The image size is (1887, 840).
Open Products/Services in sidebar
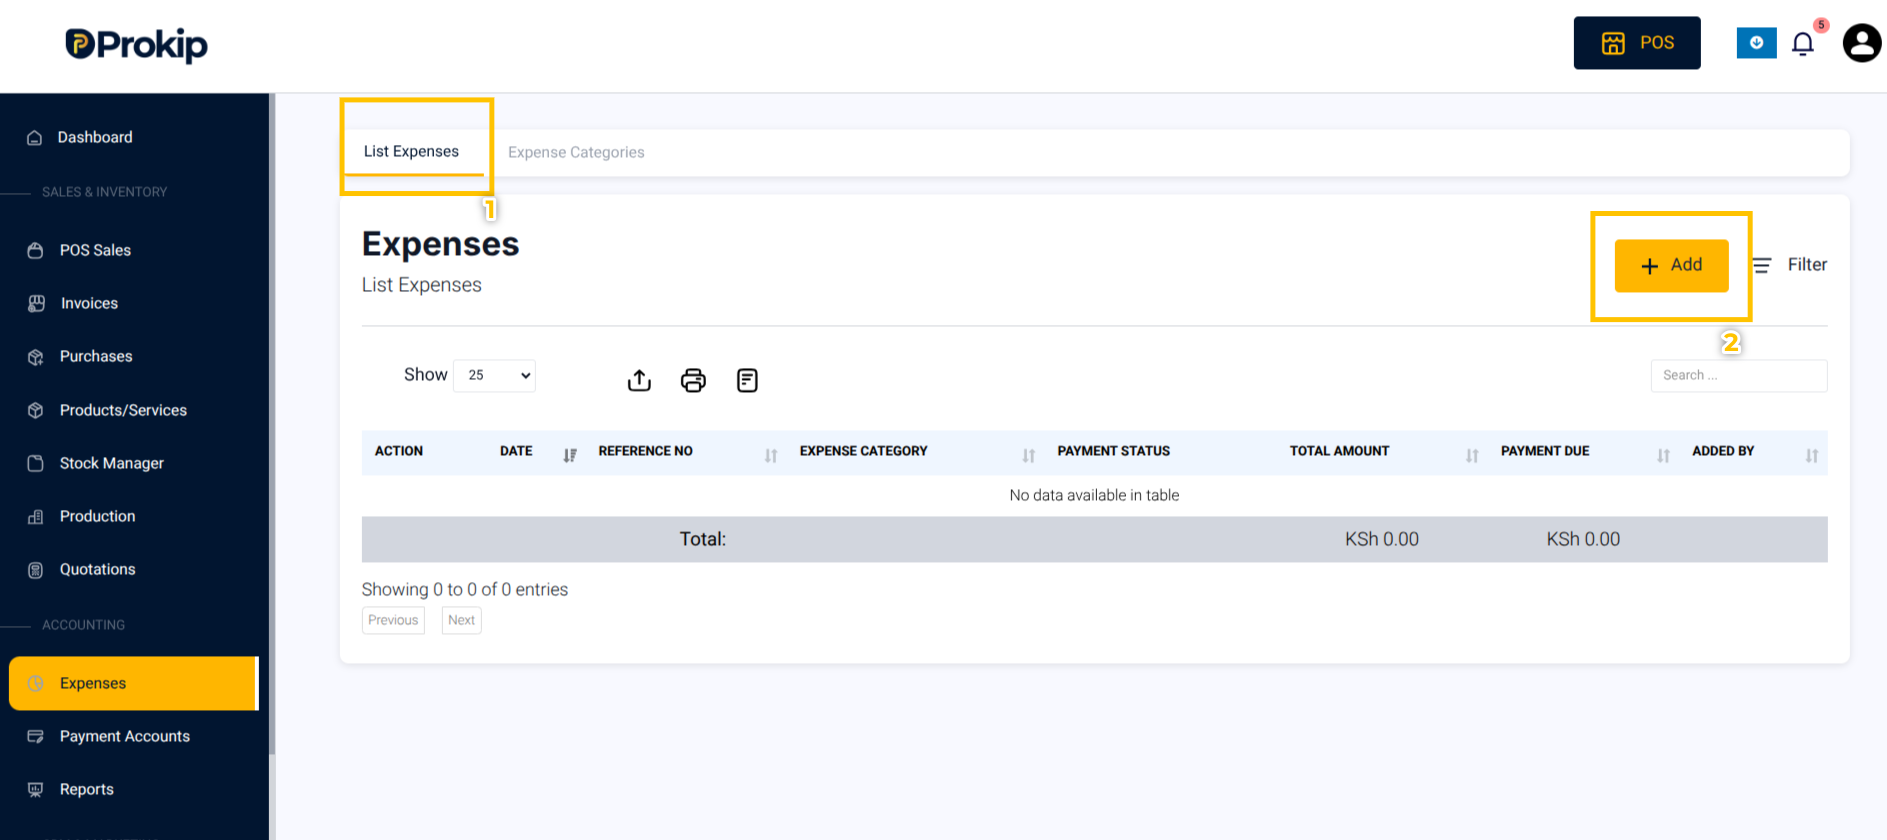tap(123, 410)
